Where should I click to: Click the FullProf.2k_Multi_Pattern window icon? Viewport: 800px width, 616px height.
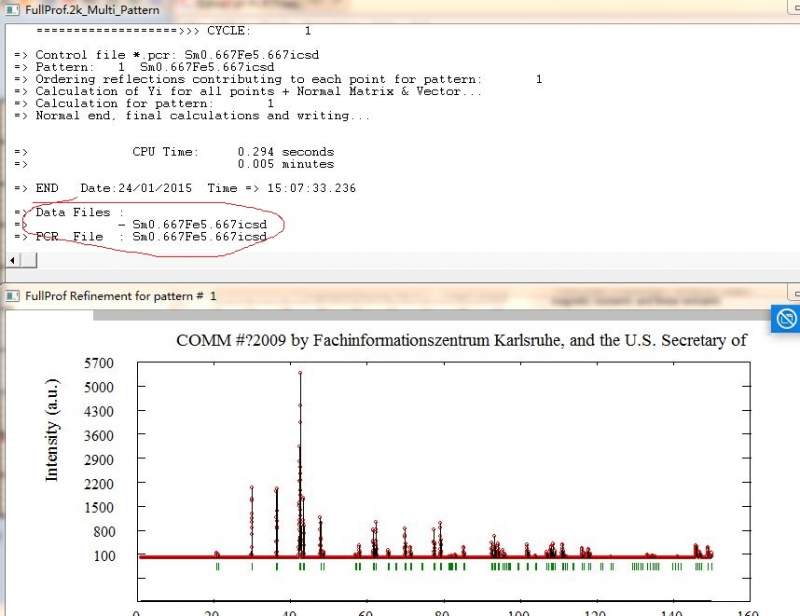point(11,9)
